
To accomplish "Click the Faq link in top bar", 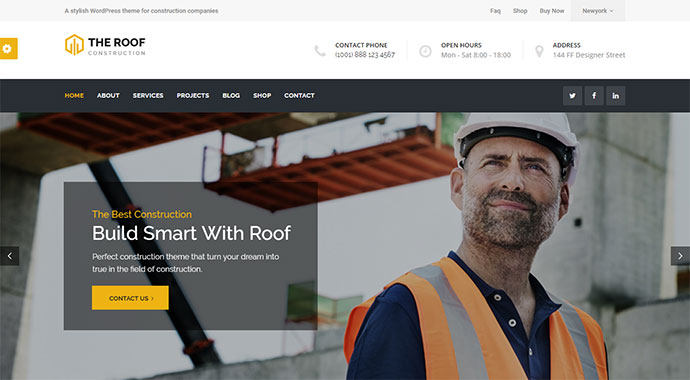I will [495, 11].
